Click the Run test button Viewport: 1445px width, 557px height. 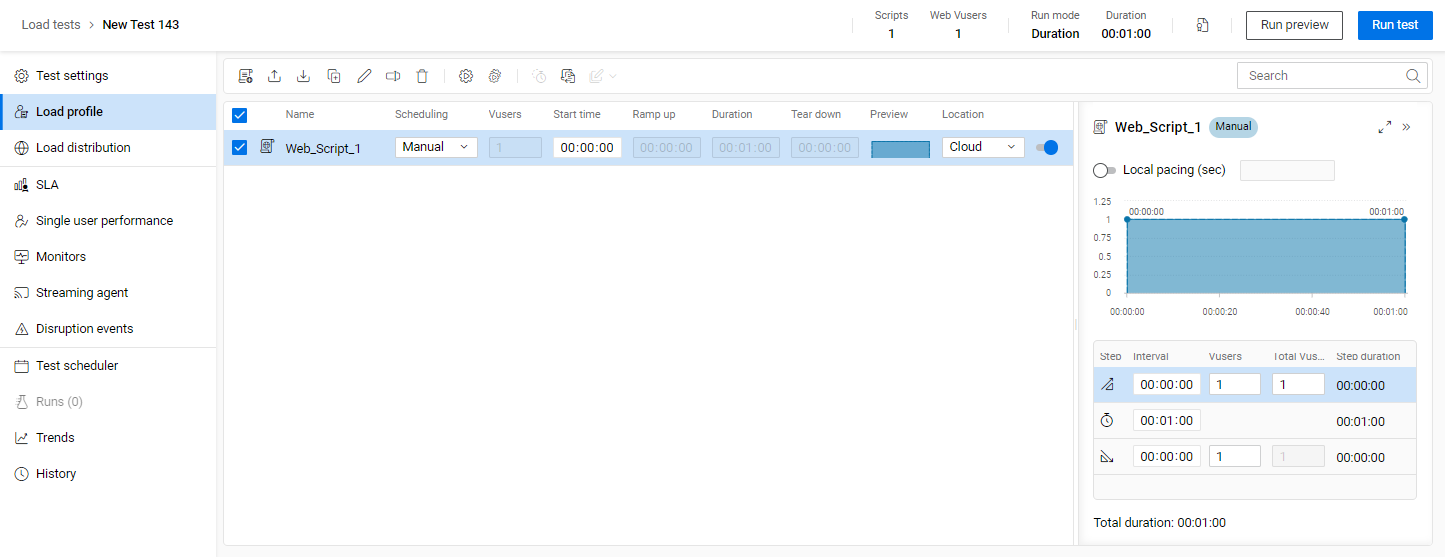point(1394,25)
